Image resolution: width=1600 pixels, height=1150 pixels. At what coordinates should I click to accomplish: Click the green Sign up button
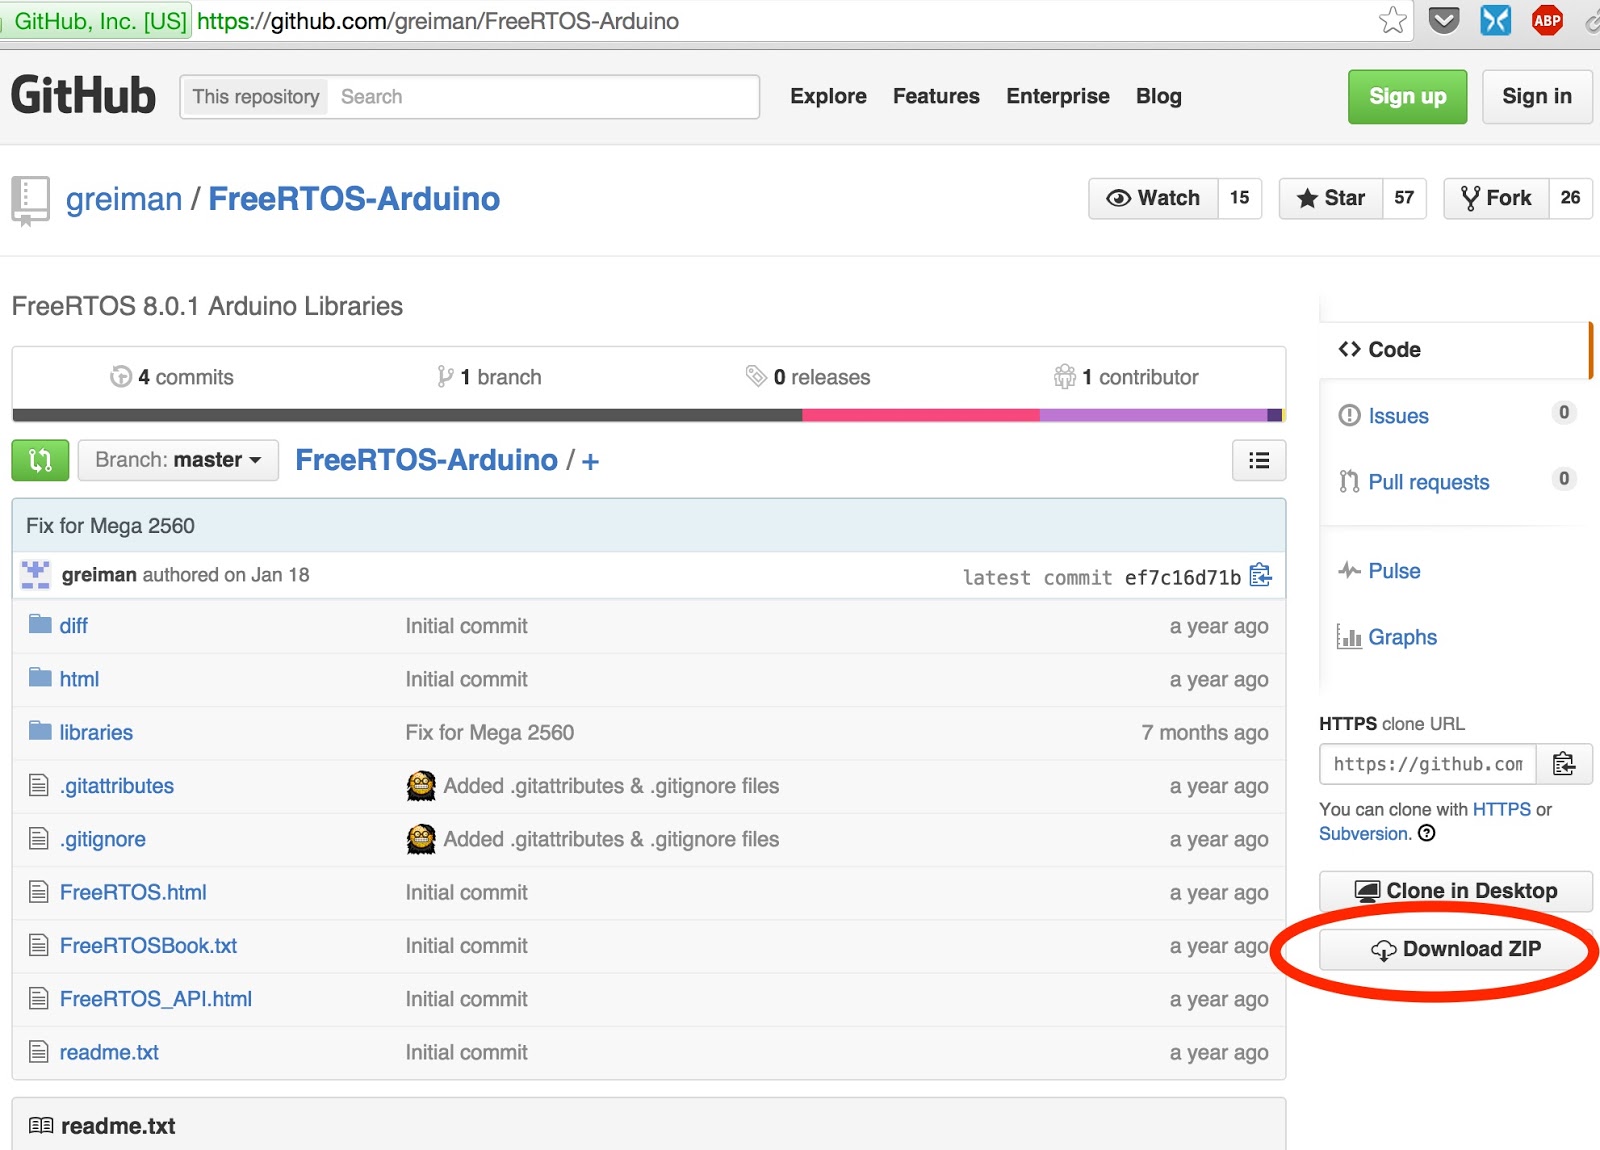[x=1407, y=97]
